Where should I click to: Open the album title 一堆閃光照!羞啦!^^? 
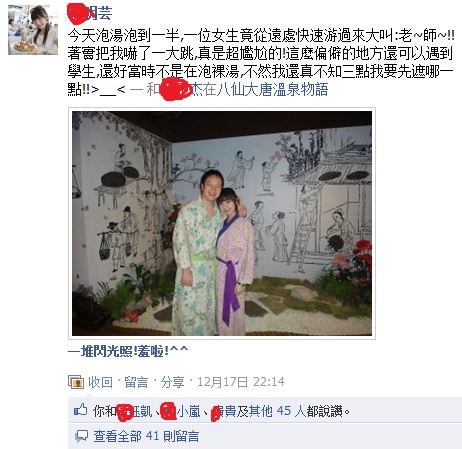[128, 351]
